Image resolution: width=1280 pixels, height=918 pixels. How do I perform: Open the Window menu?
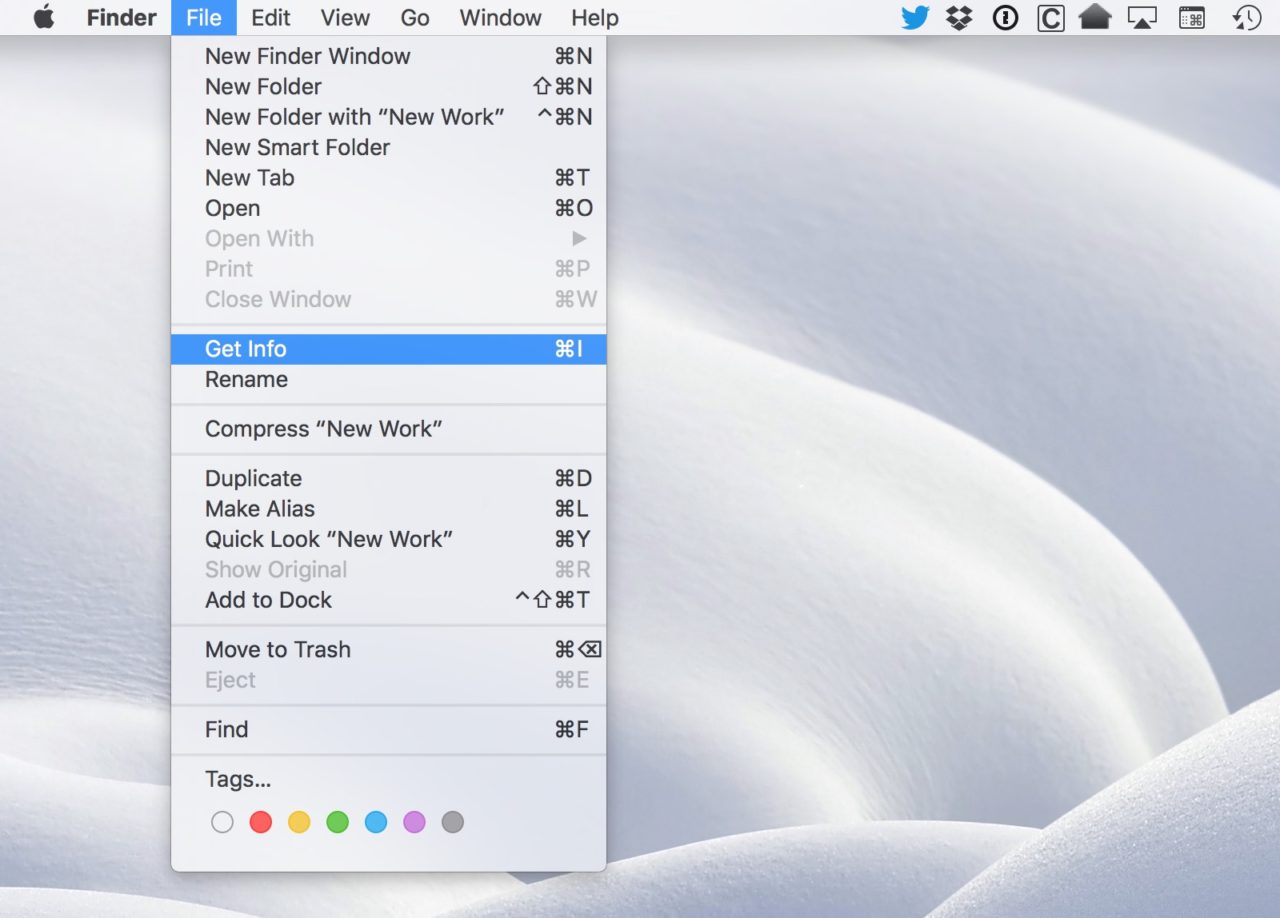[x=500, y=17]
